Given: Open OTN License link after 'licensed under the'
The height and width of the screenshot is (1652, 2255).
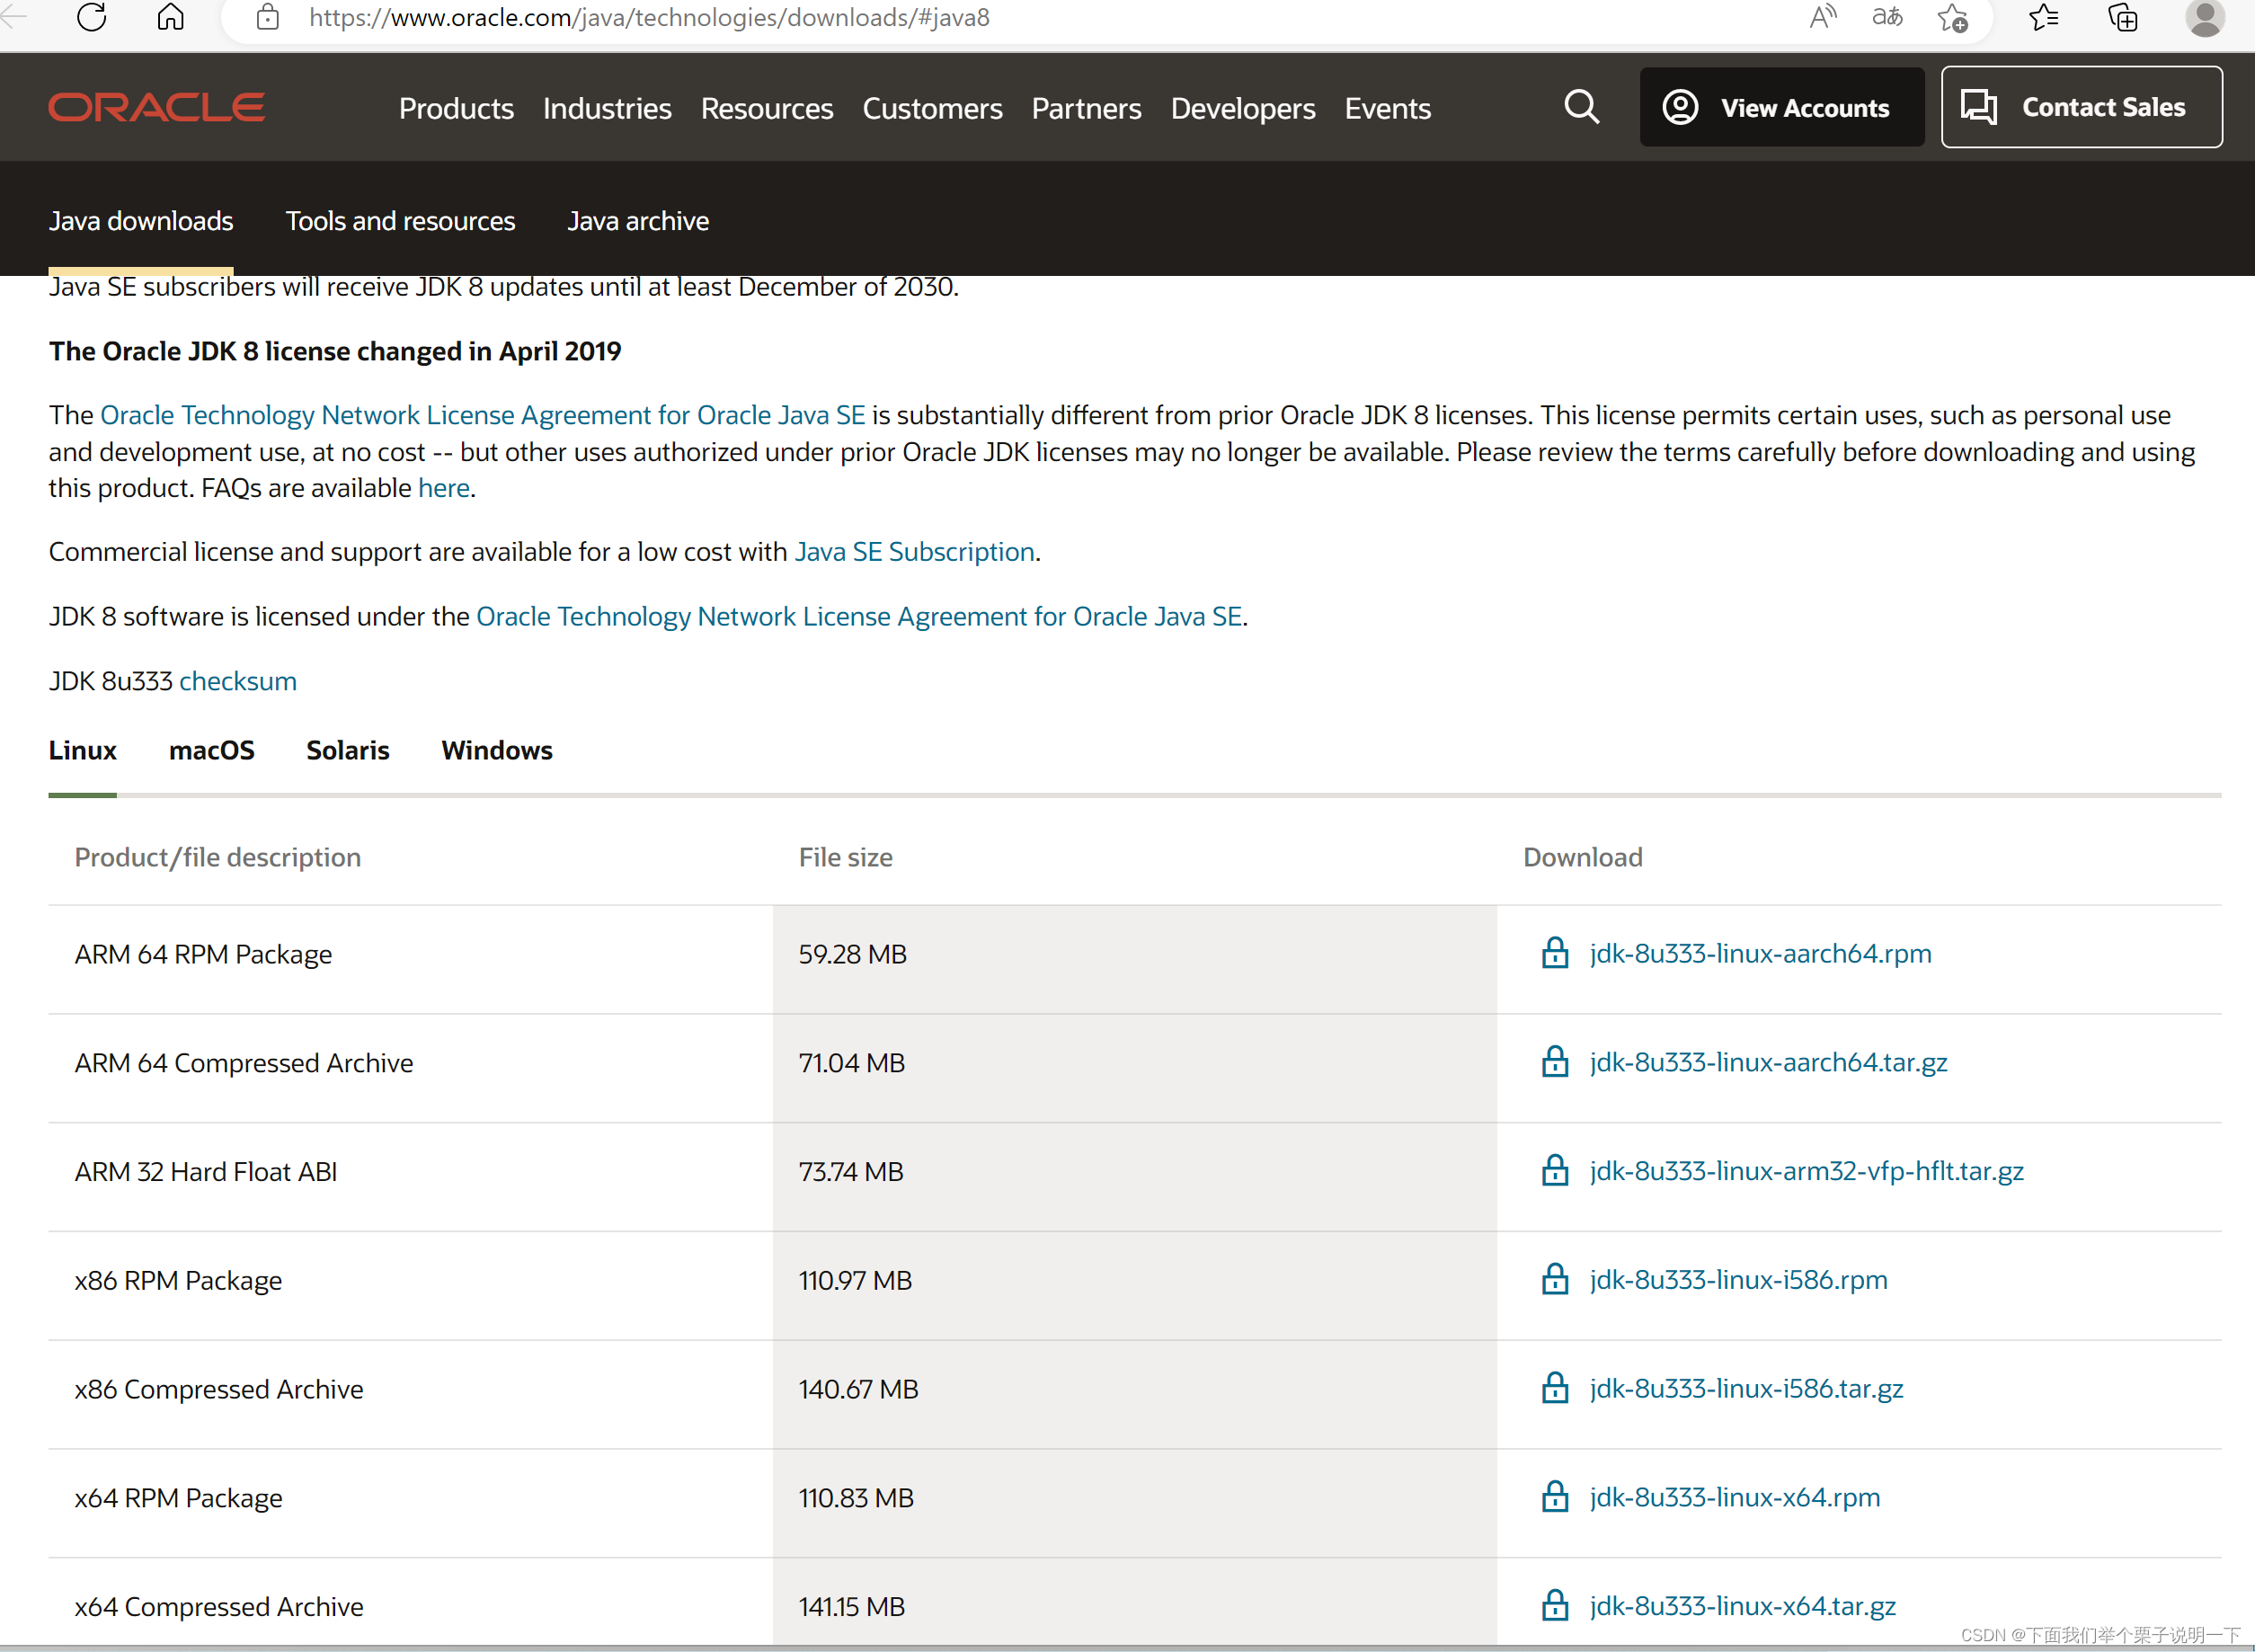Looking at the screenshot, I should (859, 617).
